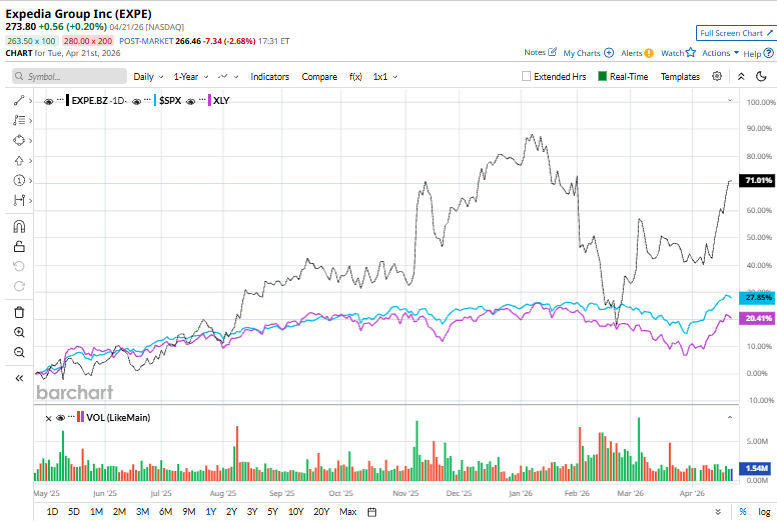Expand drawing-line tool submenu arrow

[30, 101]
